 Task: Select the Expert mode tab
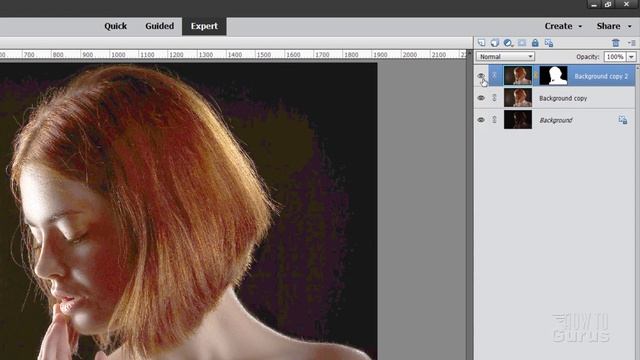(x=204, y=26)
